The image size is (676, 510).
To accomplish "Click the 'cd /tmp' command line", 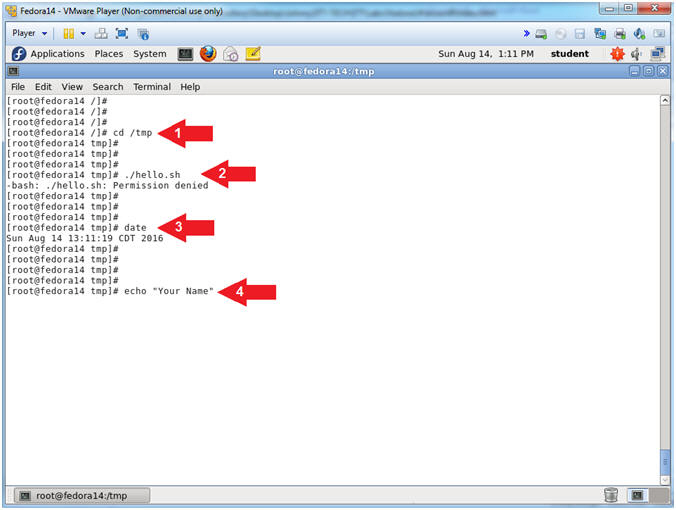I will 80,133.
